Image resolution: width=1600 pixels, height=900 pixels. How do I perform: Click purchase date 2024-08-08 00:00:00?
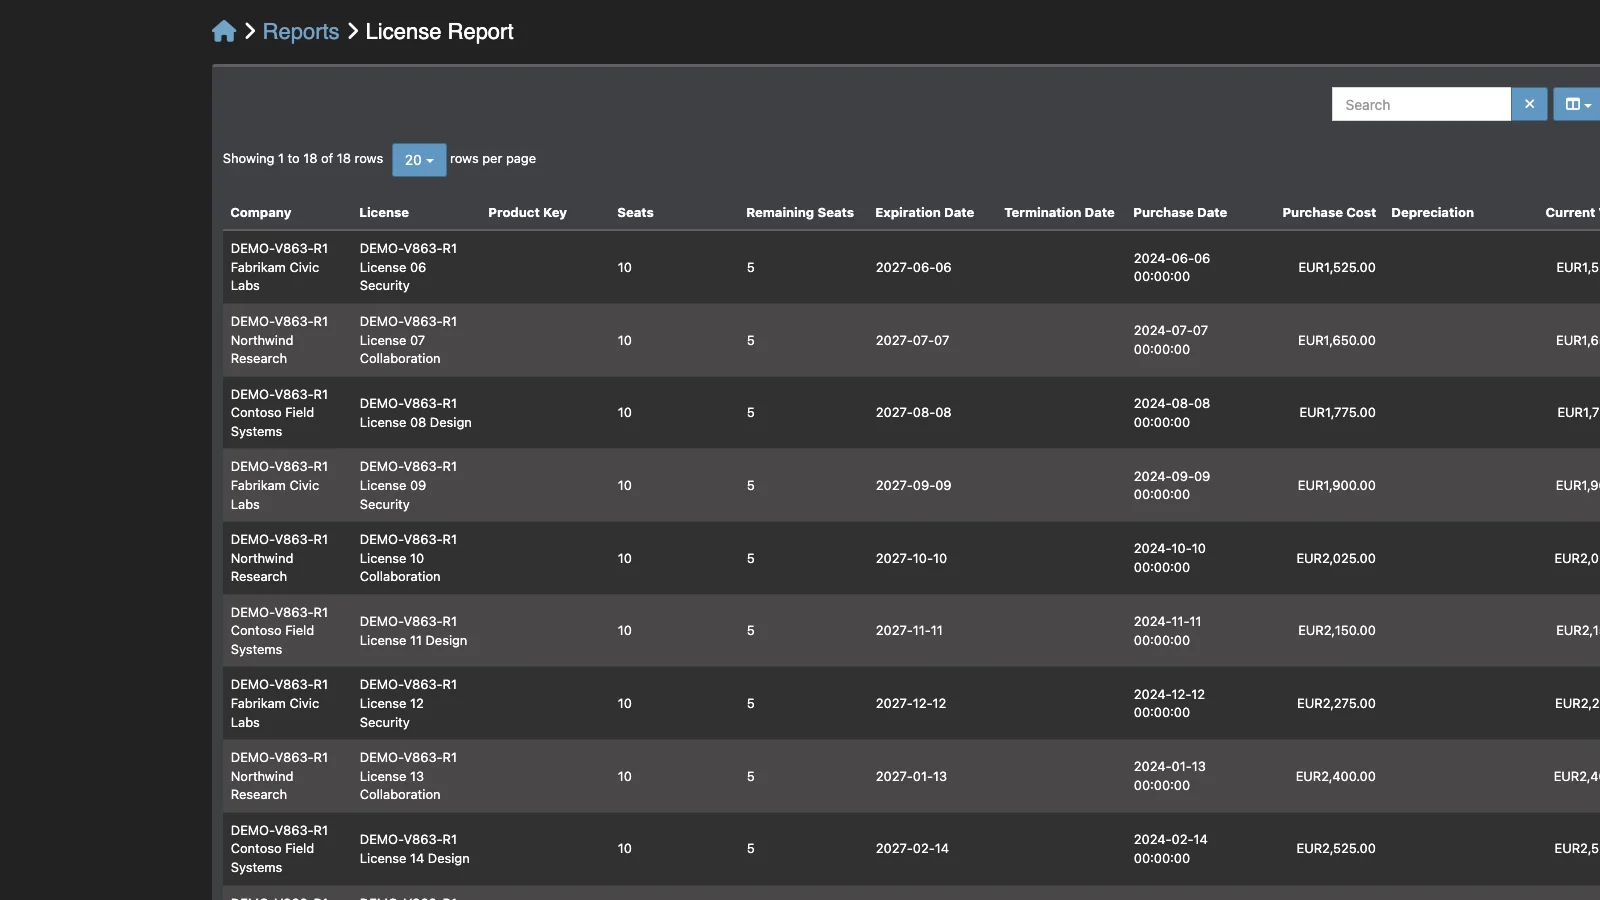pos(1171,413)
